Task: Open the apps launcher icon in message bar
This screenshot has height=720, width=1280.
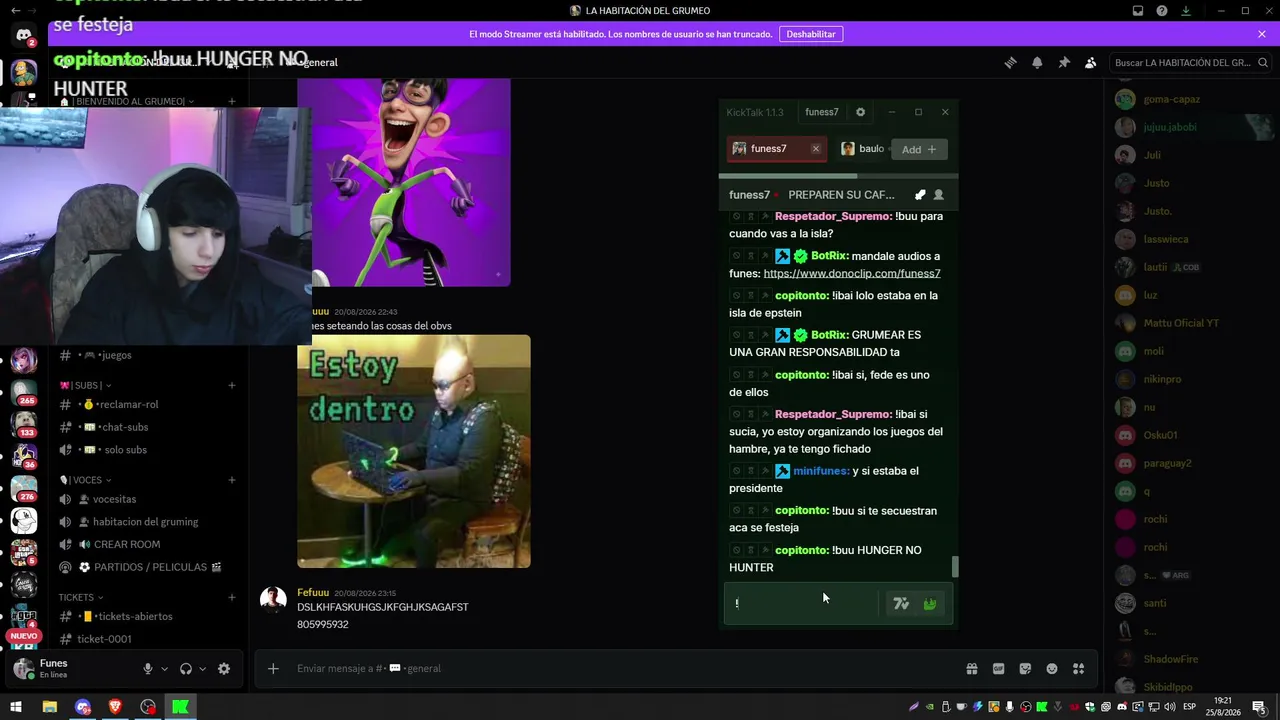Action: (x=1078, y=669)
